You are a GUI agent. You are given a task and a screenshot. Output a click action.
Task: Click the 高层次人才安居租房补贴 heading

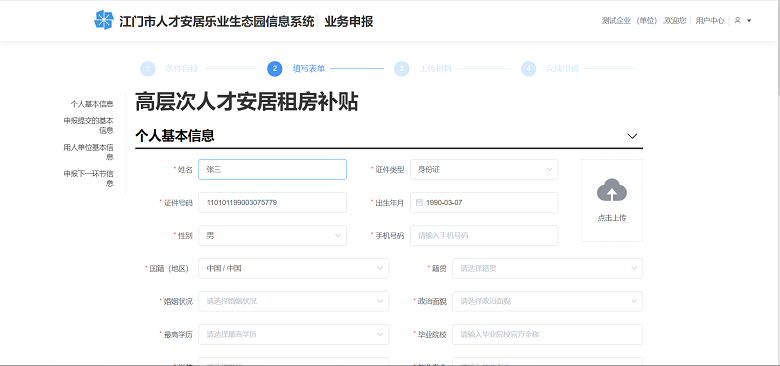click(x=246, y=102)
